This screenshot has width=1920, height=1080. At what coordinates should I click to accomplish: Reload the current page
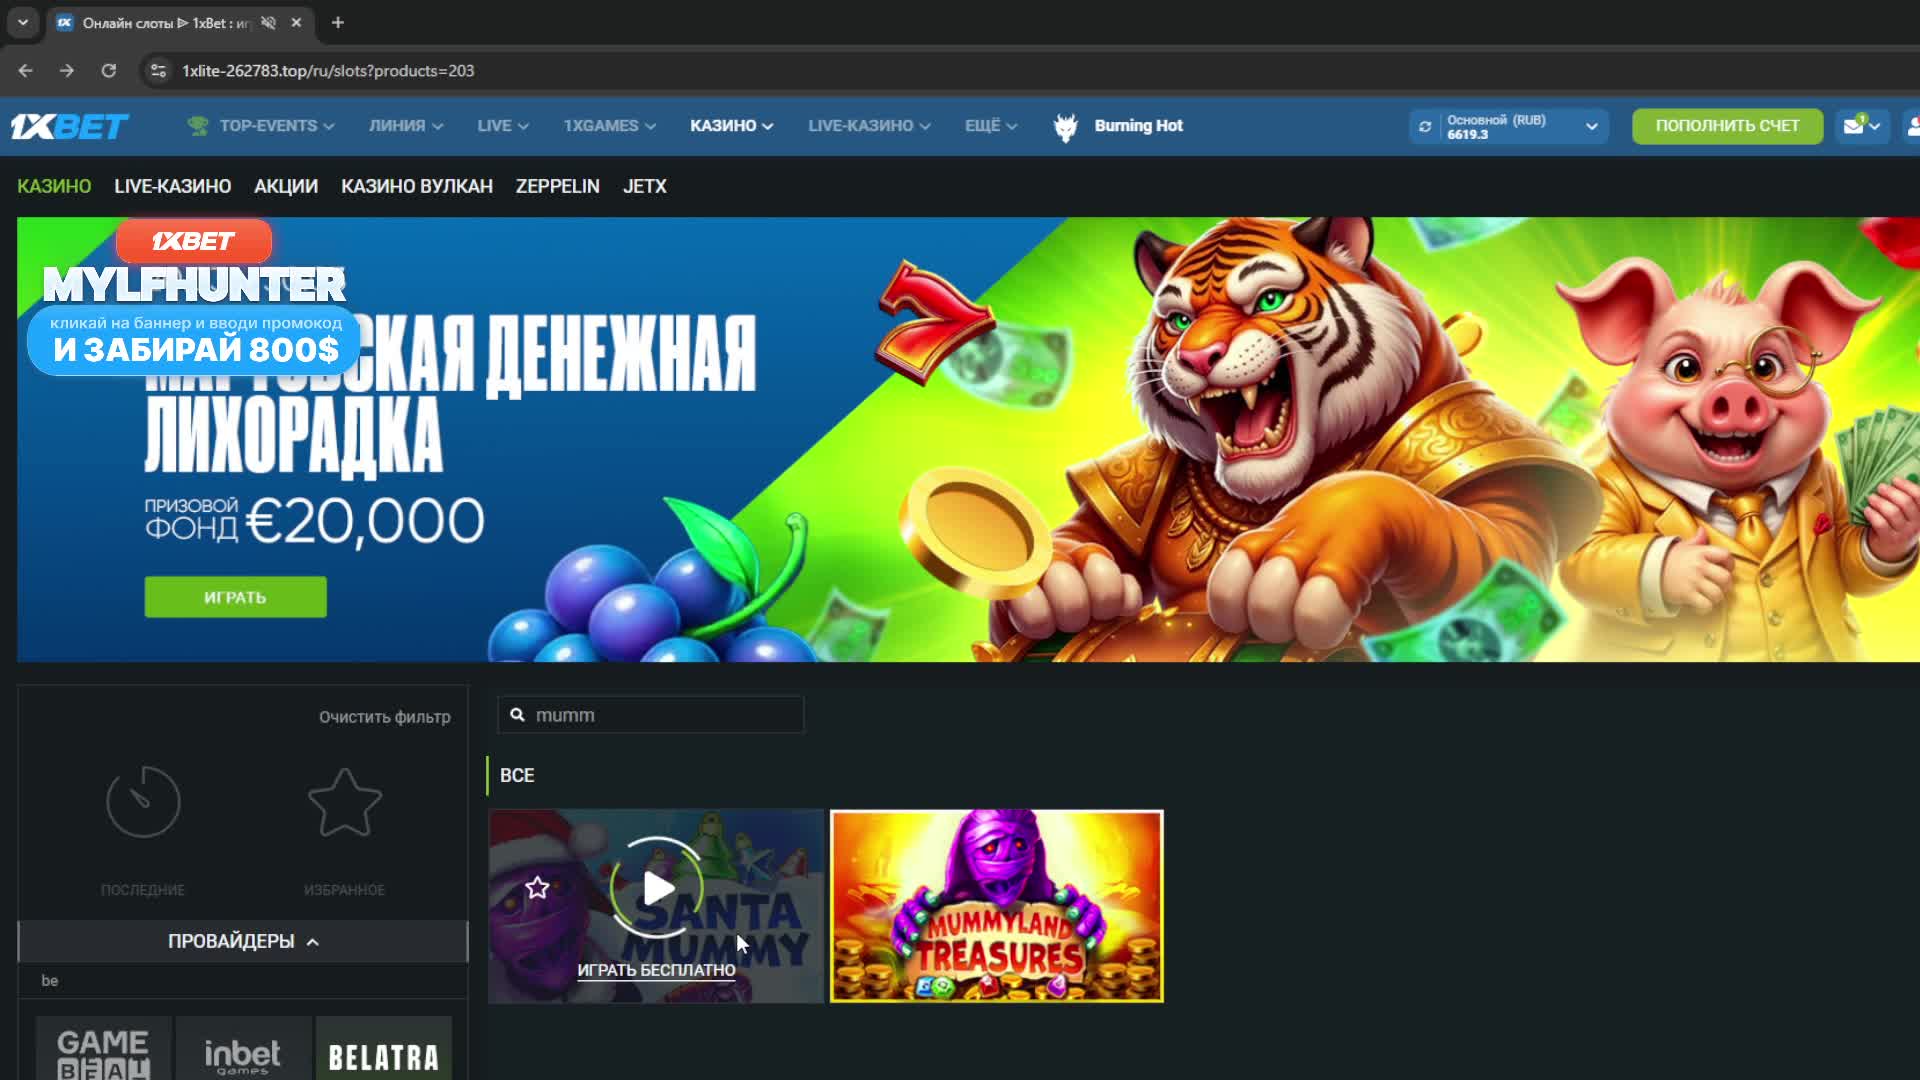[x=109, y=71]
